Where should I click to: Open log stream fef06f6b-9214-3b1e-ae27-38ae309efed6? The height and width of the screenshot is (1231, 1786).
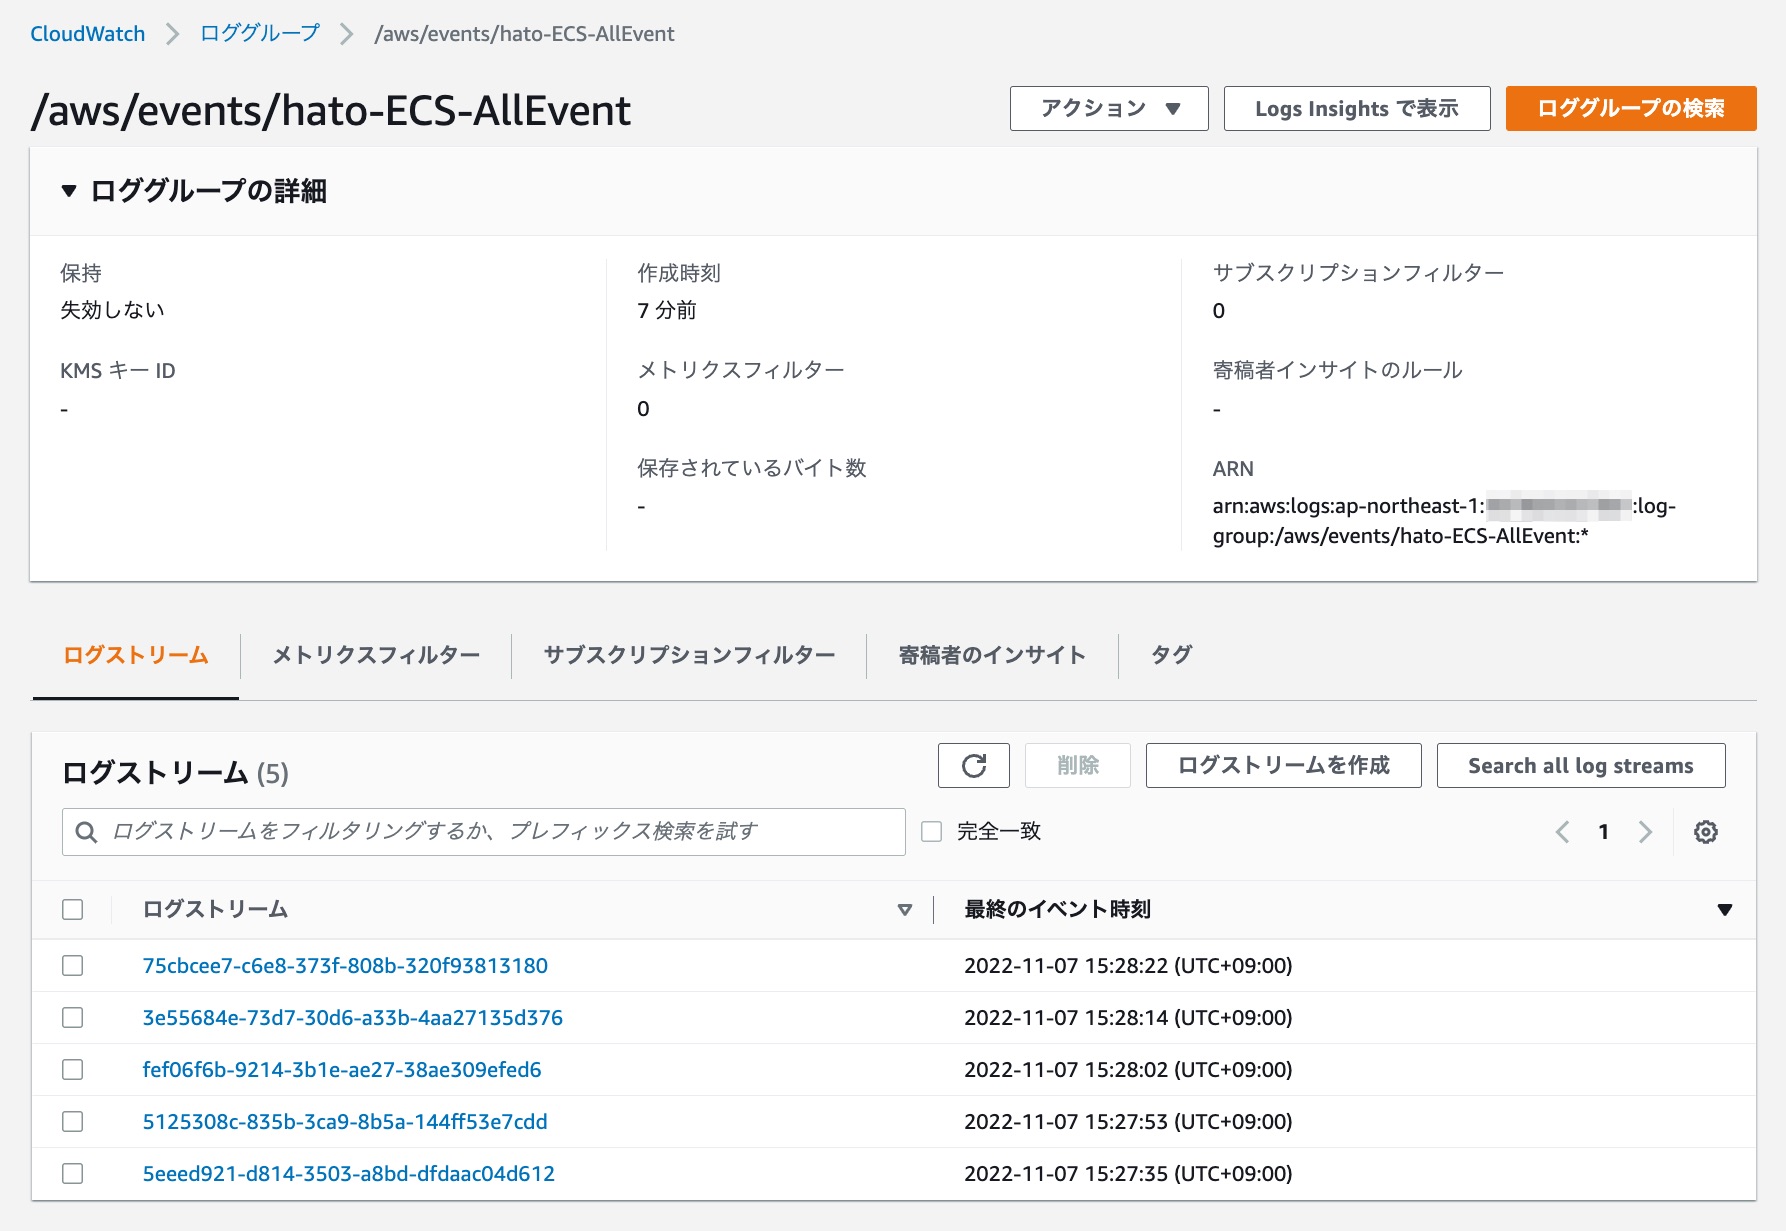click(340, 1069)
